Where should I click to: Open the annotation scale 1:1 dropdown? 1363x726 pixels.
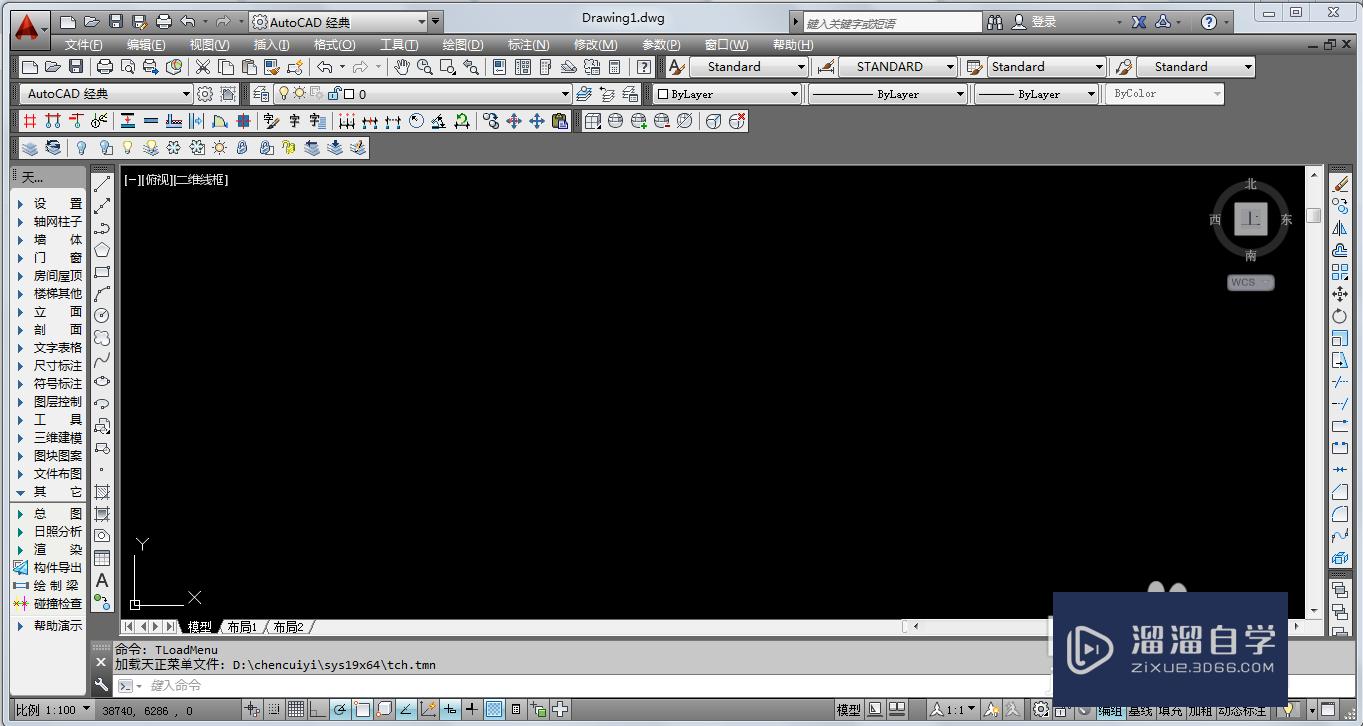coord(953,710)
